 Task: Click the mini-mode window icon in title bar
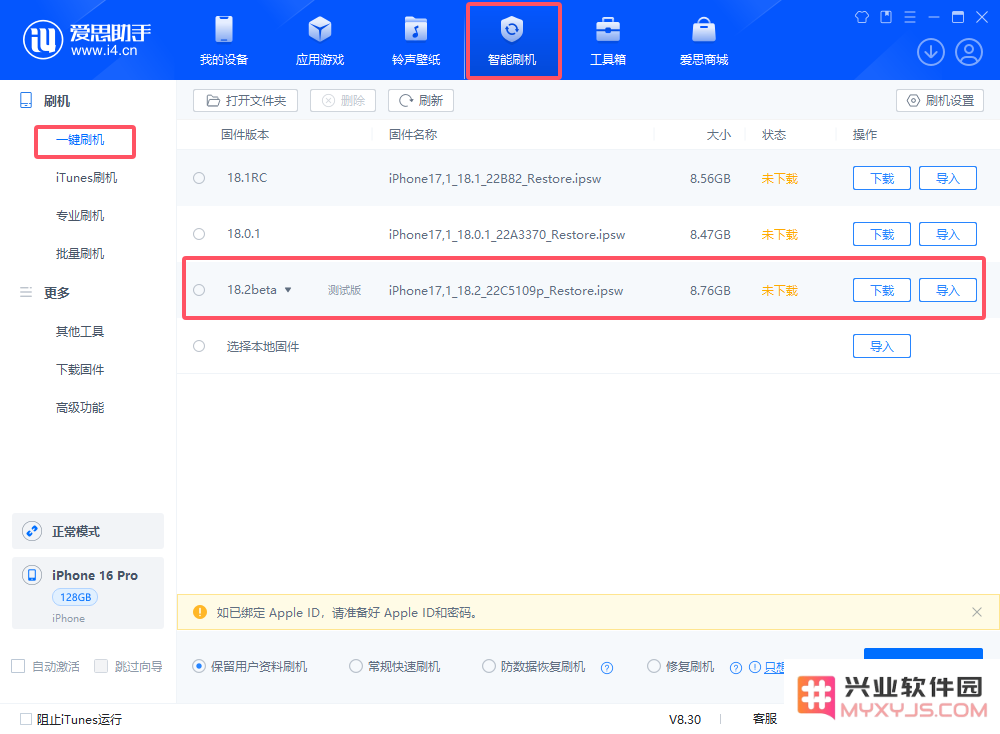click(886, 17)
